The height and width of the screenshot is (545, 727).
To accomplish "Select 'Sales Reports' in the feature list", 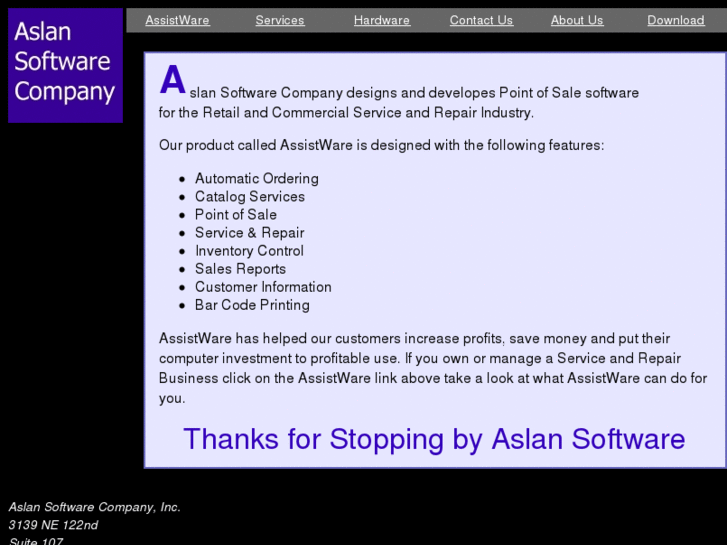I will pyautogui.click(x=240, y=269).
